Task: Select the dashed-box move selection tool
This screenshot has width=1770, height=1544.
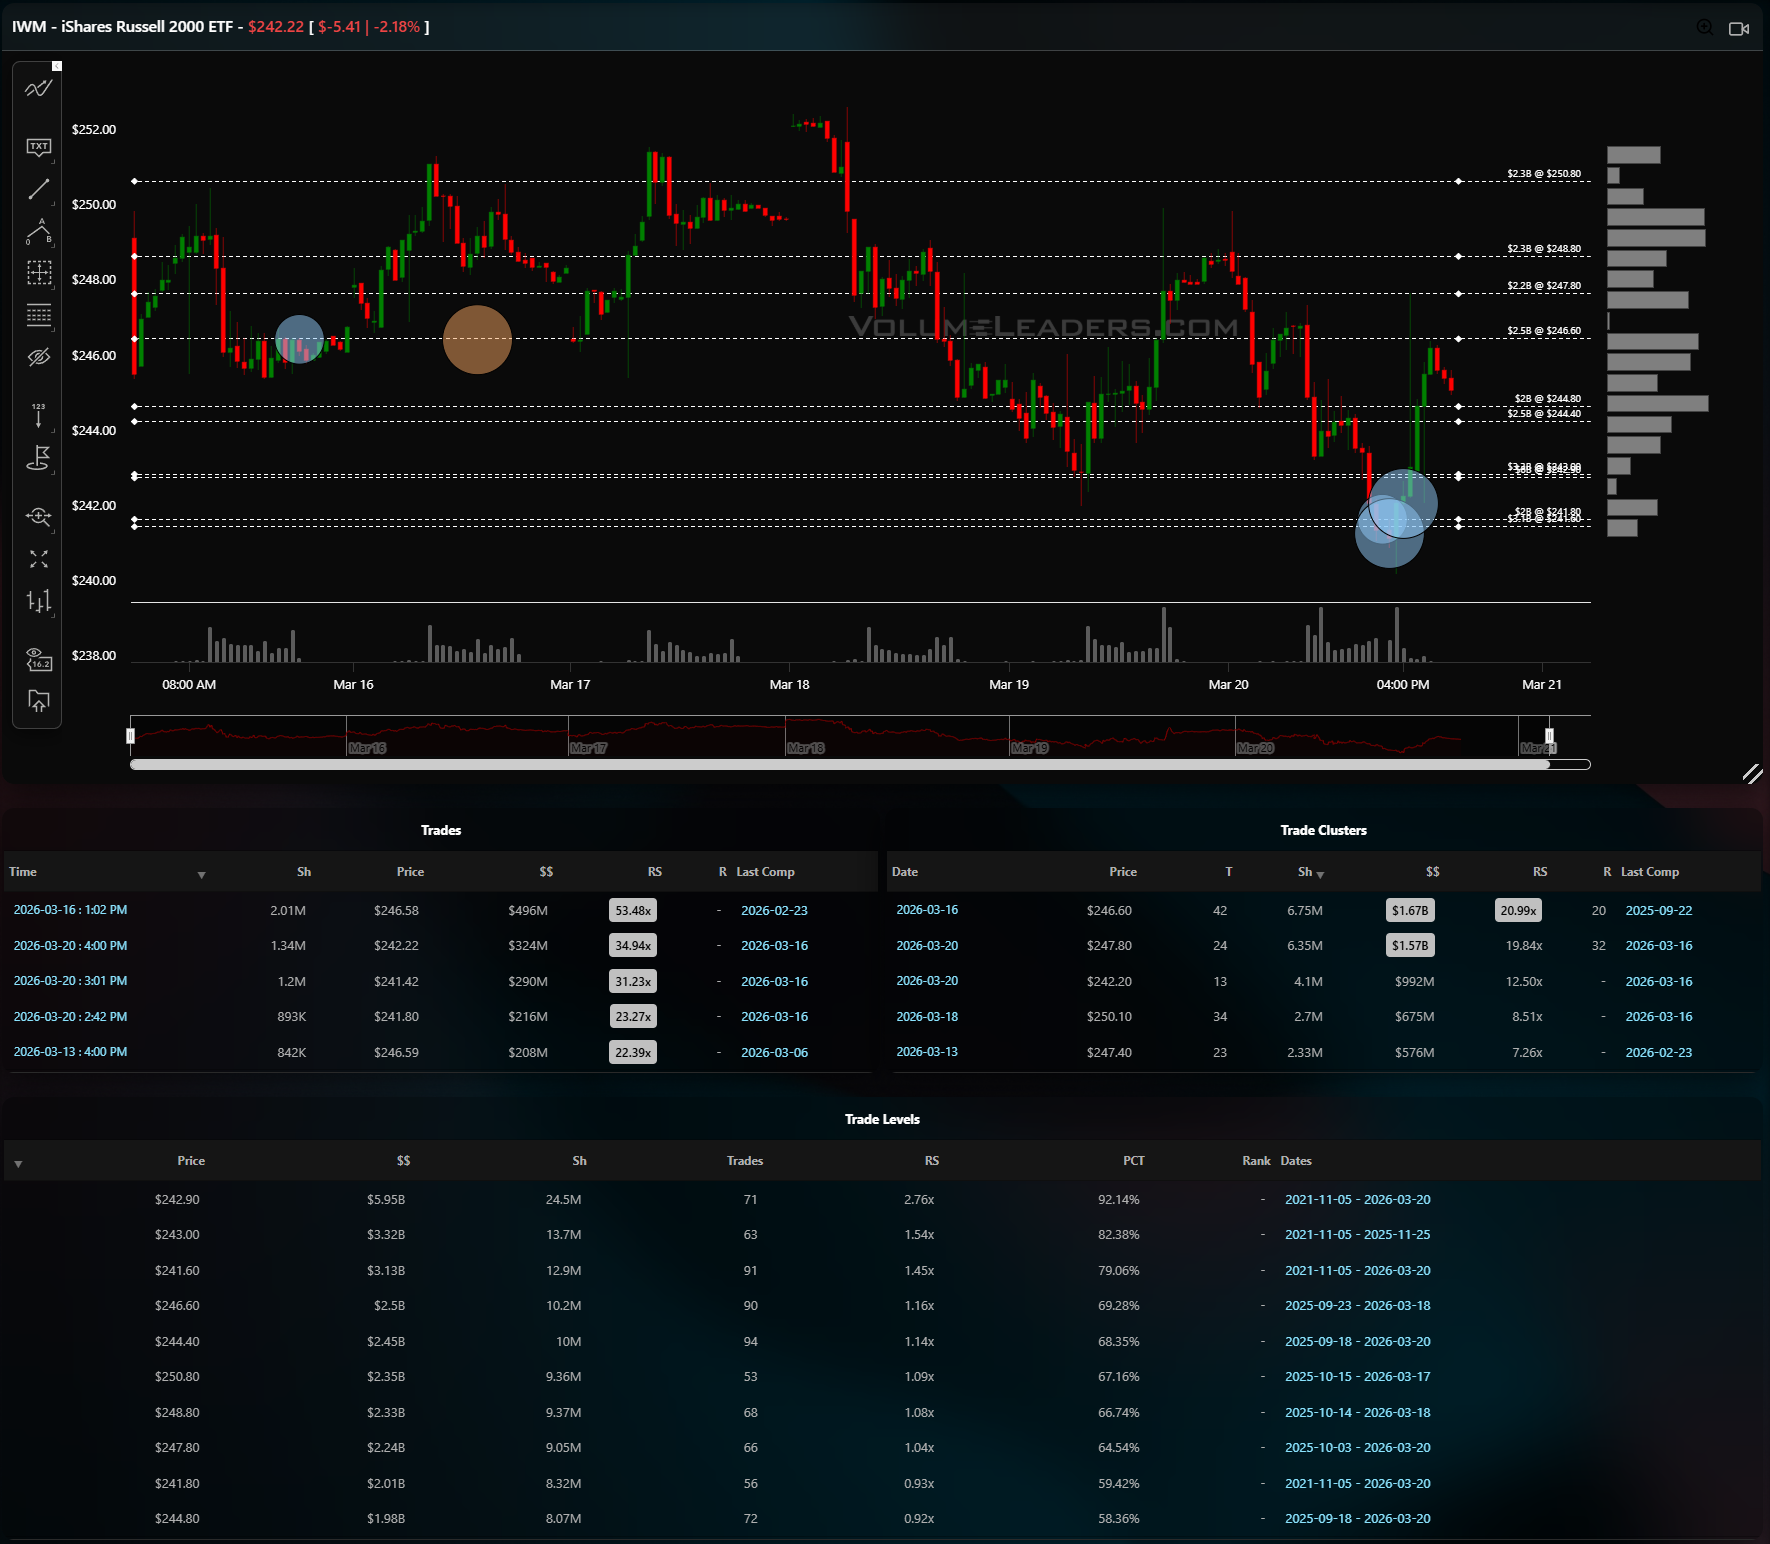Action: (x=38, y=273)
